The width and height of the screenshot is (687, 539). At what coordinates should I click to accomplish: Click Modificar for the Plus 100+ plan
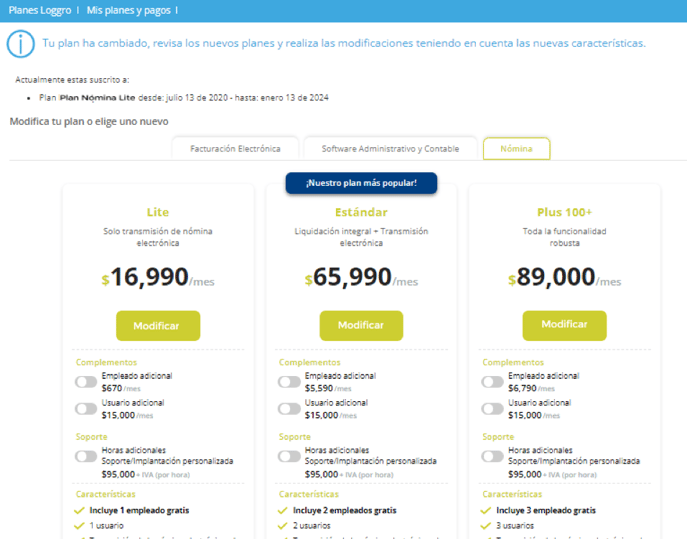click(x=564, y=326)
